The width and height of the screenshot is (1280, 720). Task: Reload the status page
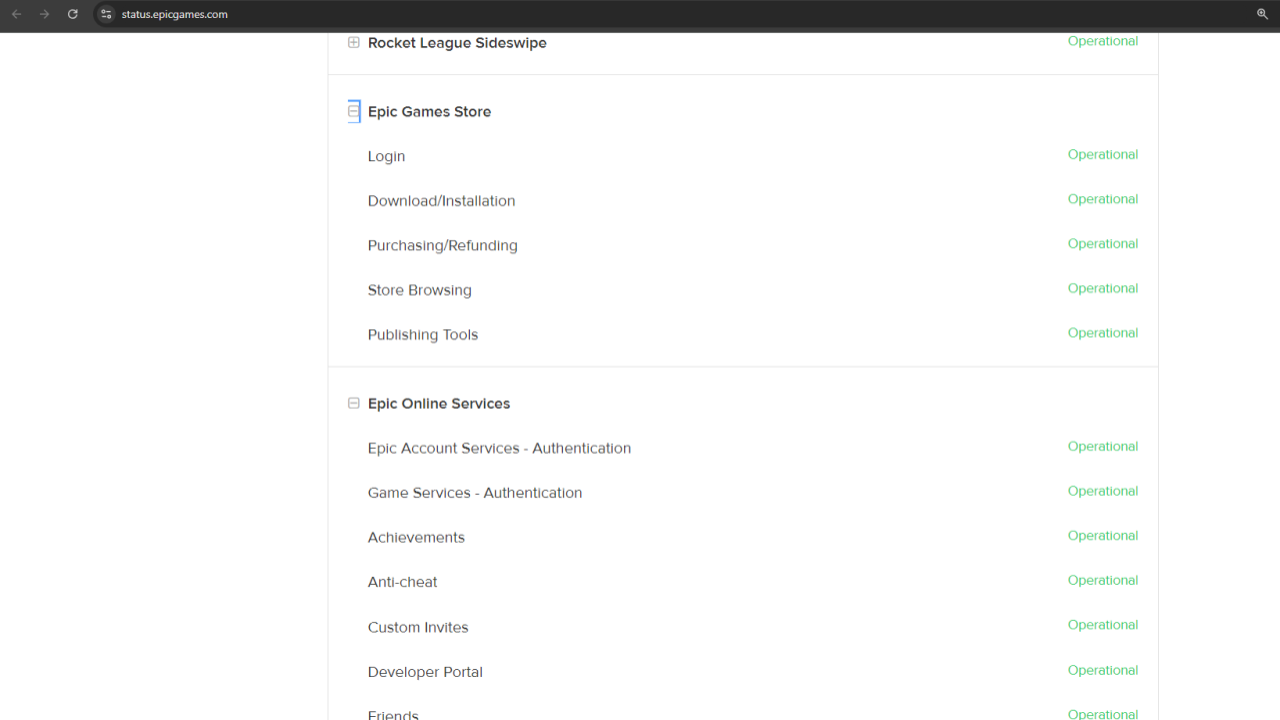pyautogui.click(x=72, y=14)
